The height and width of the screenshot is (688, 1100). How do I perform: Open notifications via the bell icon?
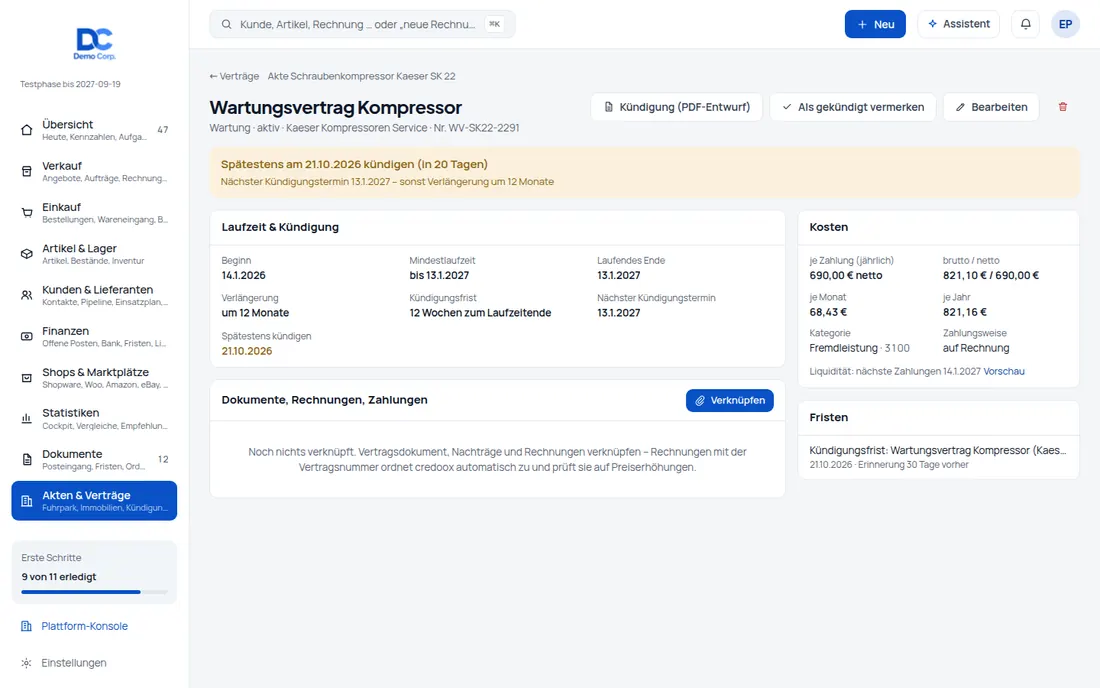1026,24
